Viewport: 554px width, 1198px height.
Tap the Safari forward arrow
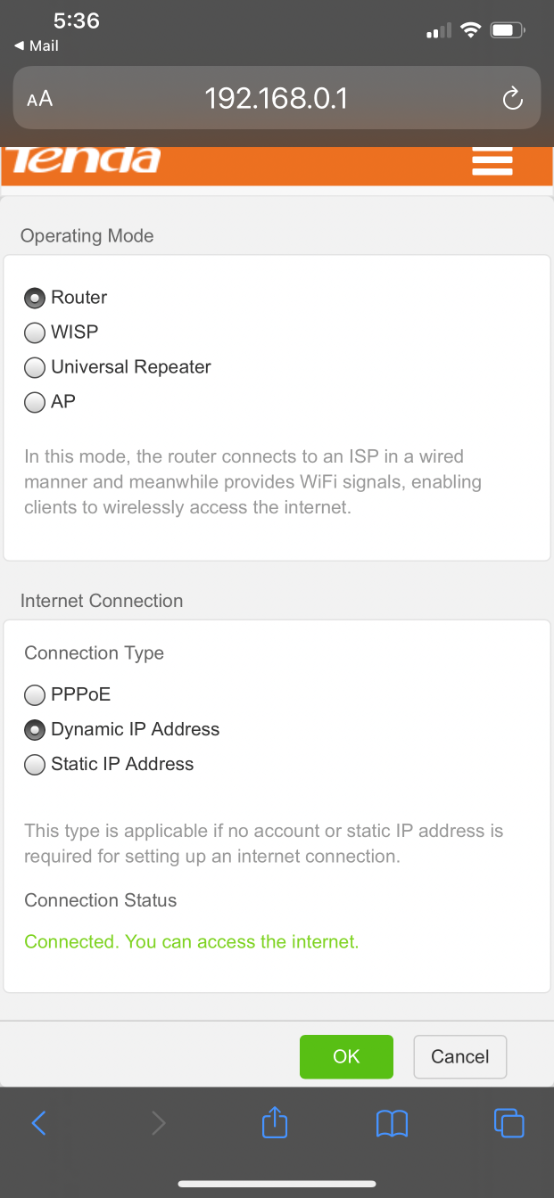pyautogui.click(x=157, y=1122)
